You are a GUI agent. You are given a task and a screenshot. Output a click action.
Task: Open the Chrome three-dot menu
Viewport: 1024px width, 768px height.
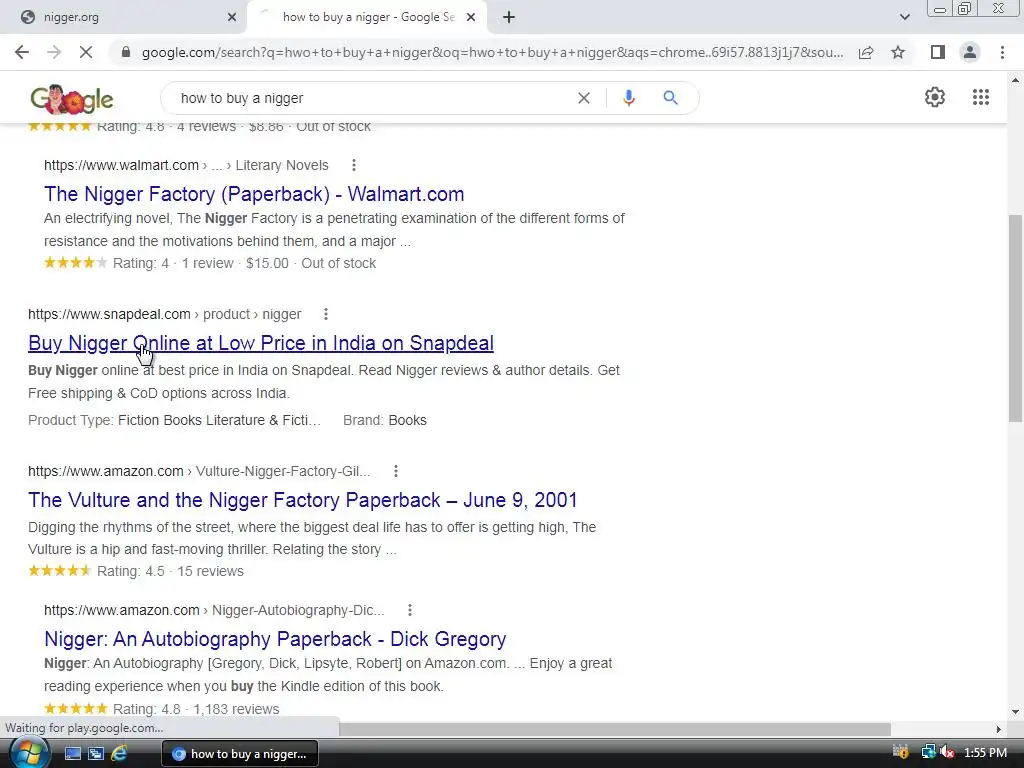1002,52
